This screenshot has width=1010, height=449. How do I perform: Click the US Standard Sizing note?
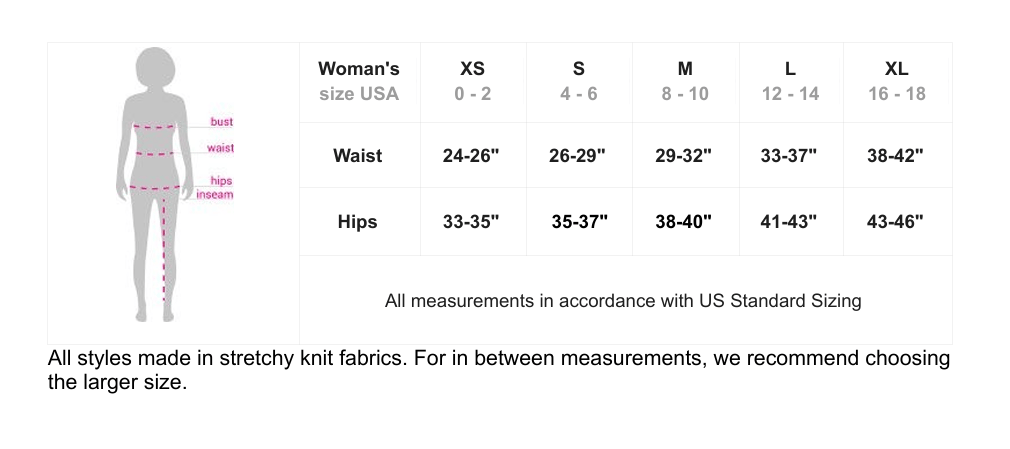tap(623, 300)
